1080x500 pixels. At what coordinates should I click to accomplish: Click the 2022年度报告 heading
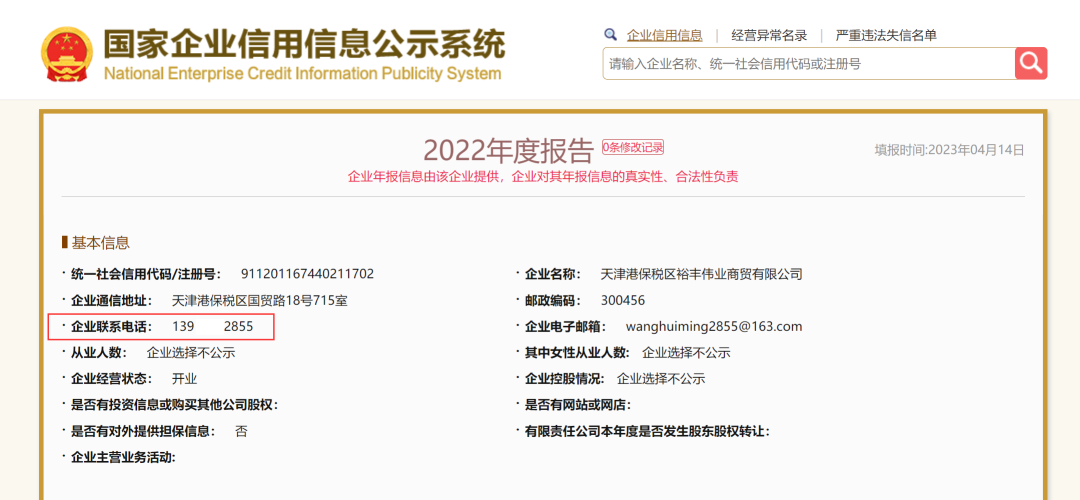point(508,149)
